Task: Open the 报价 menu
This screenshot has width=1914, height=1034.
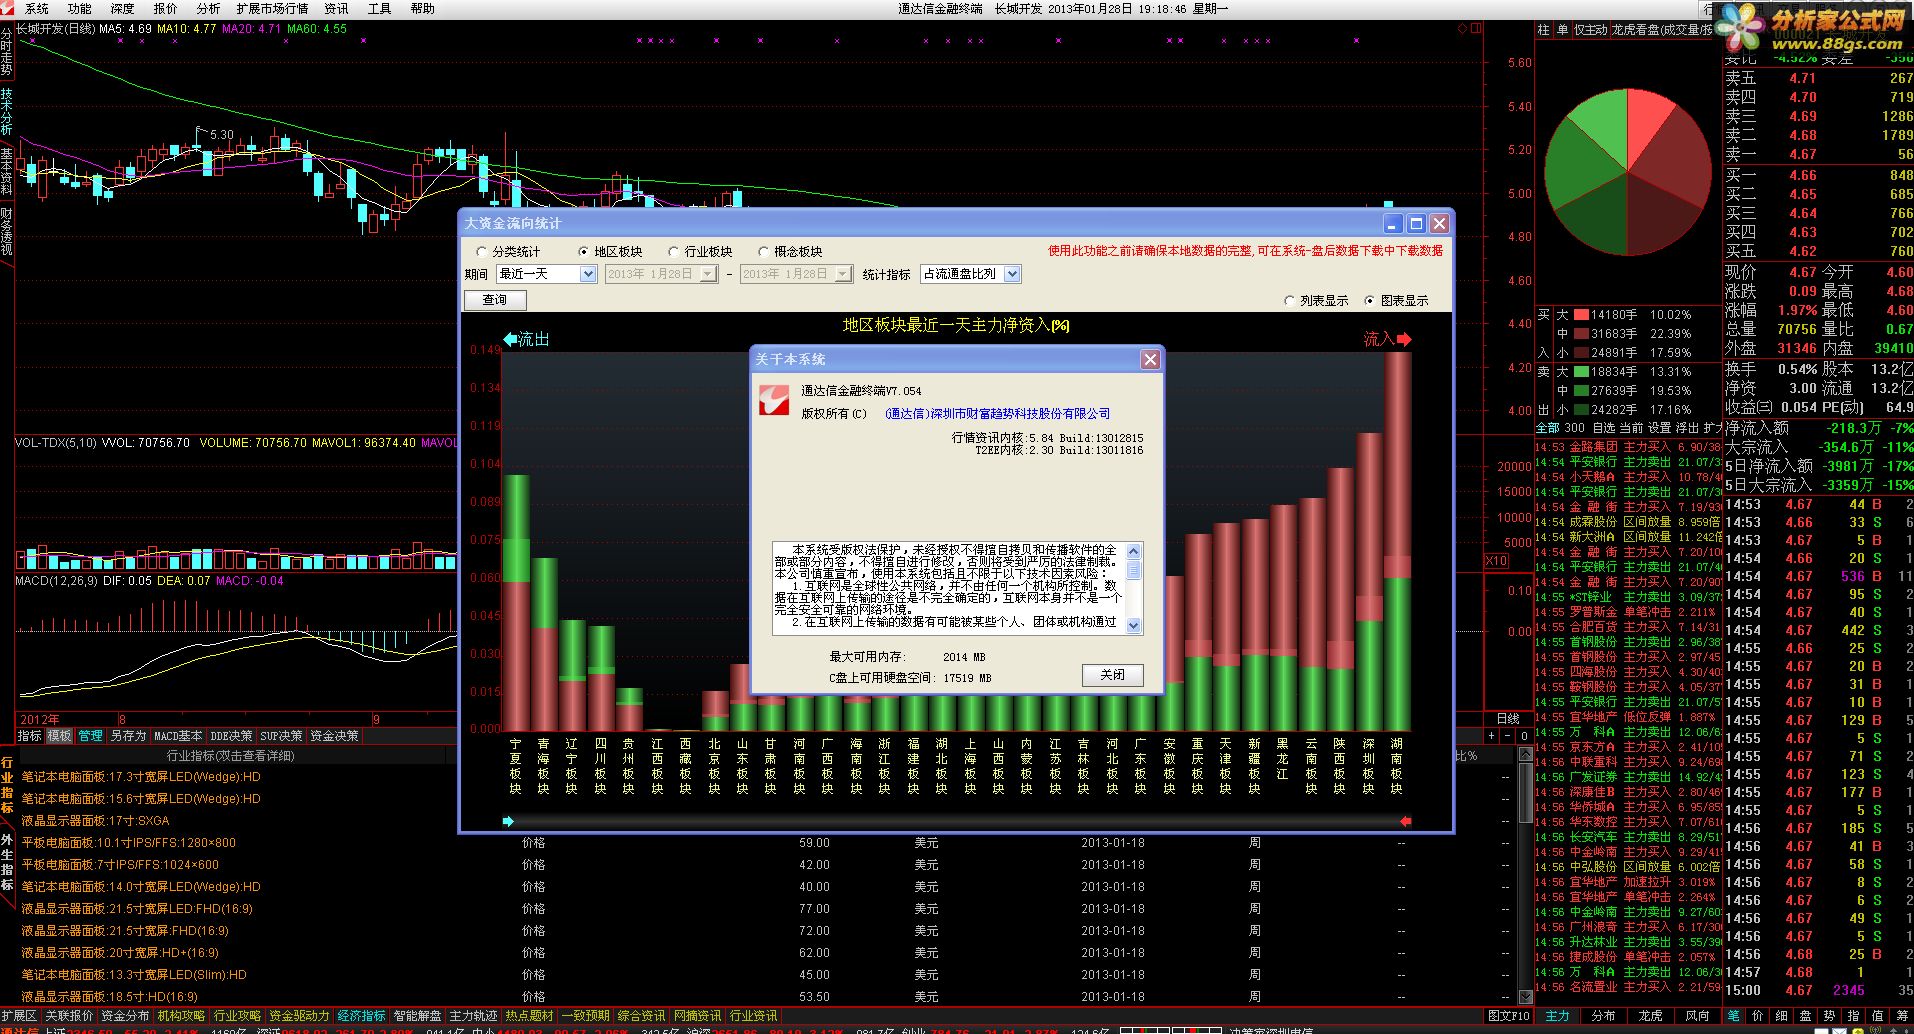Action: coord(165,8)
